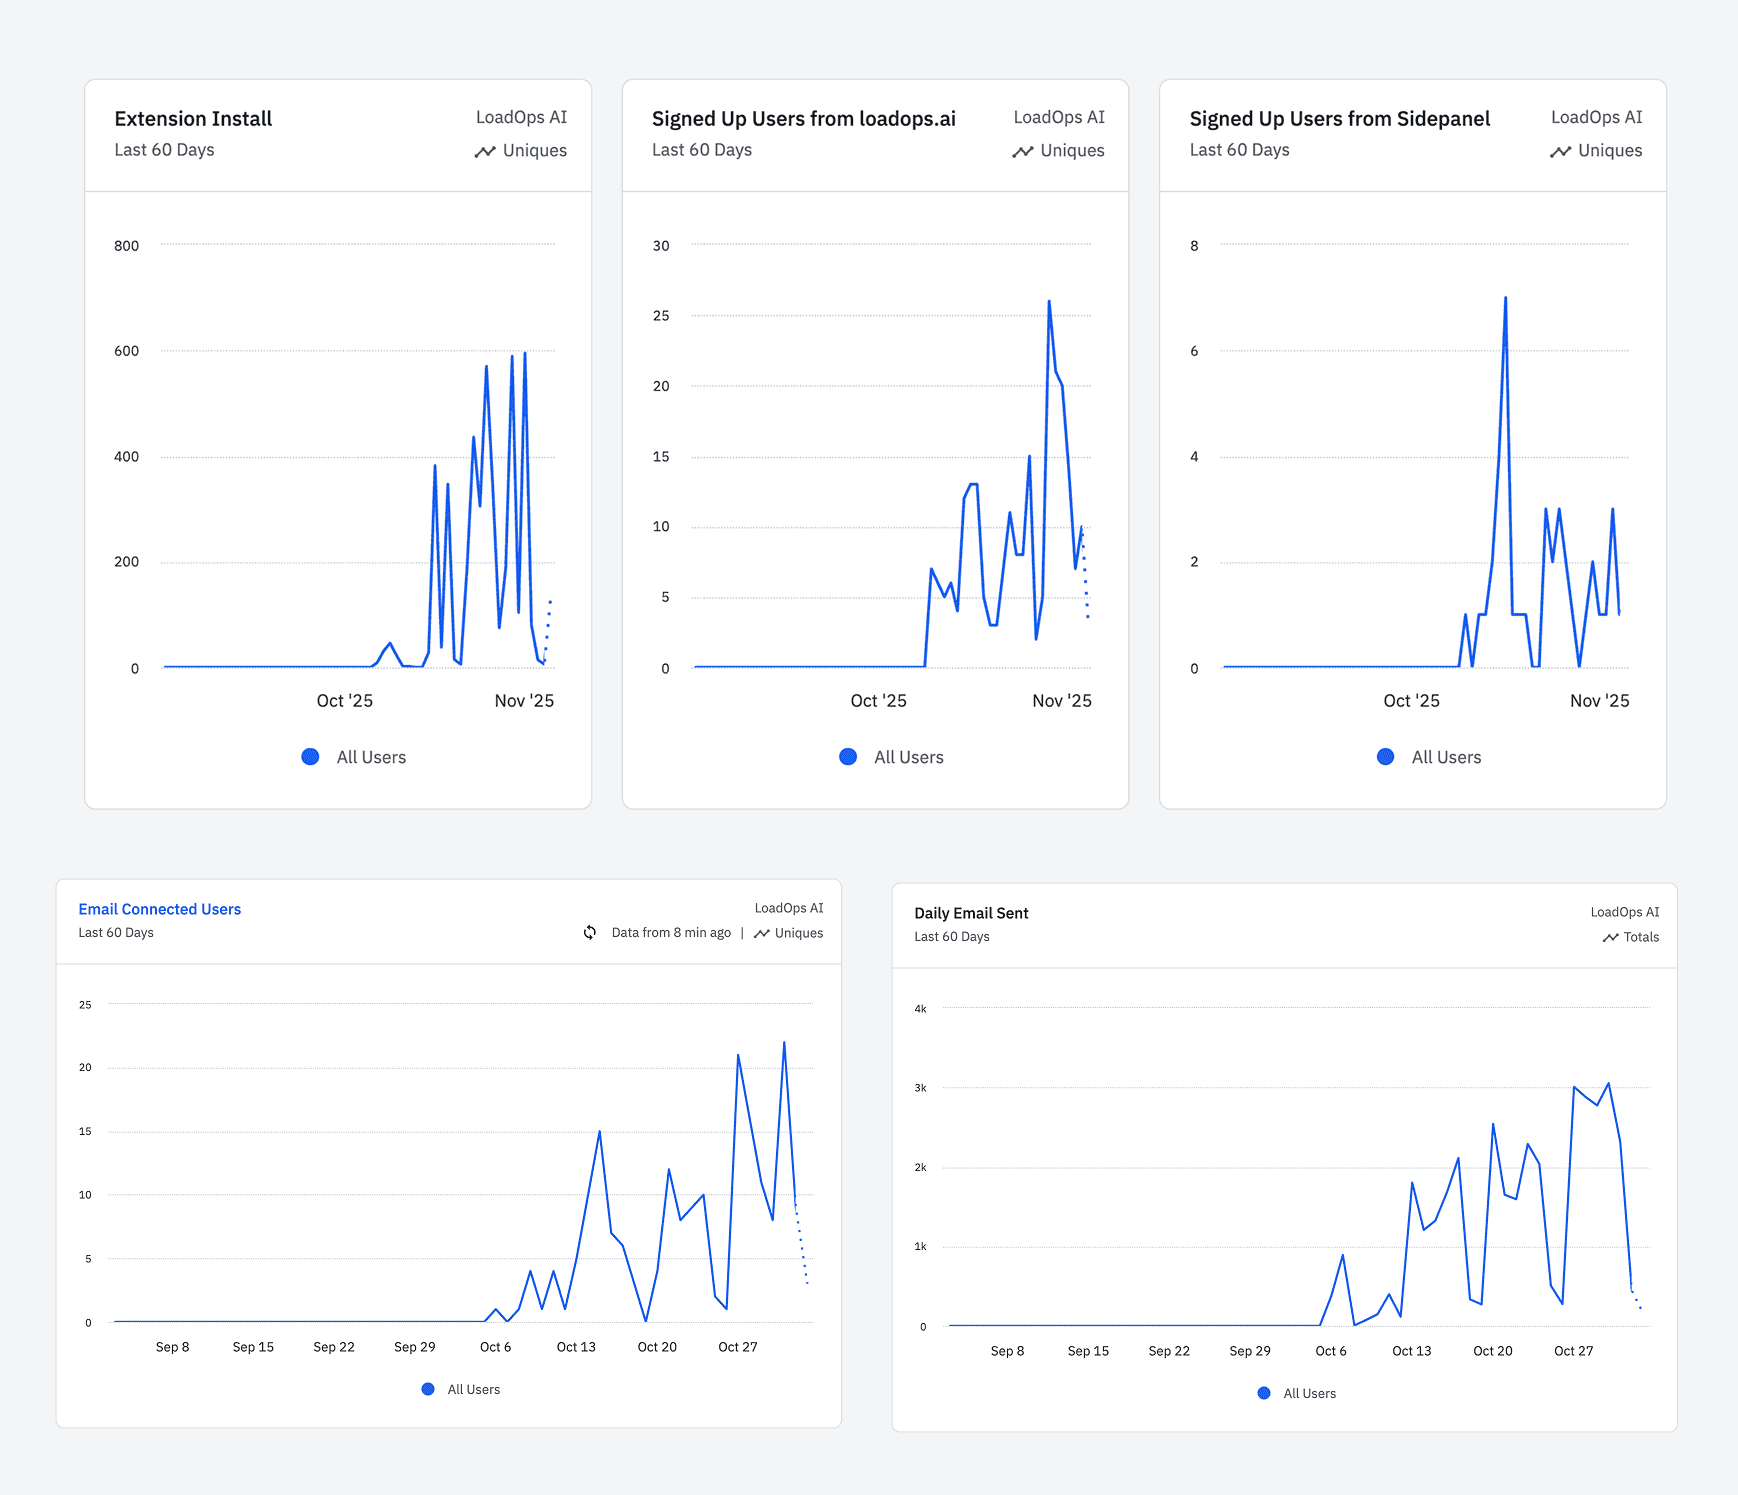Click the Uniques trend icon on Signed Up Users from Sidepanel
The image size is (1738, 1495).
[1560, 152]
